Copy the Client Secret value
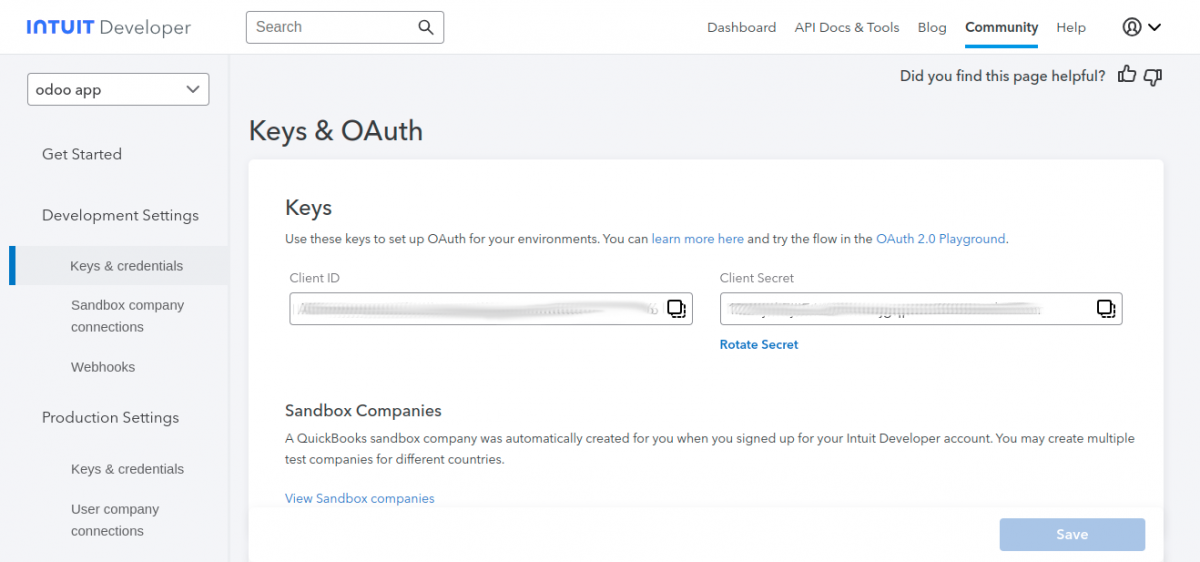The height and width of the screenshot is (562, 1200). point(1106,309)
